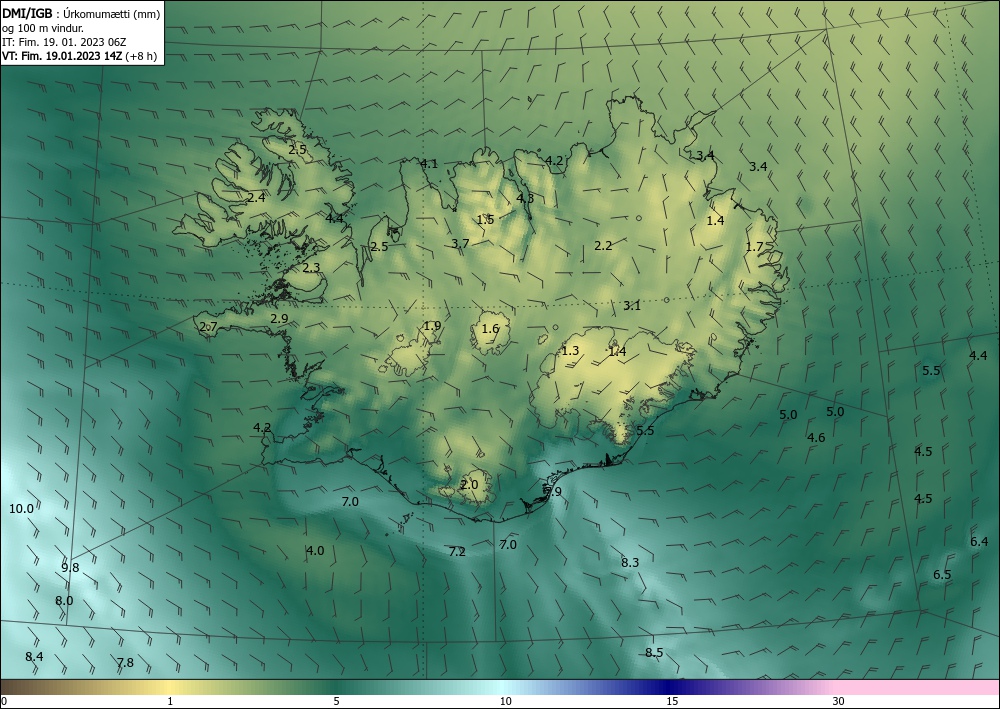Click the 4.1 value label
Screen dimensions: 1000x709
click(429, 164)
